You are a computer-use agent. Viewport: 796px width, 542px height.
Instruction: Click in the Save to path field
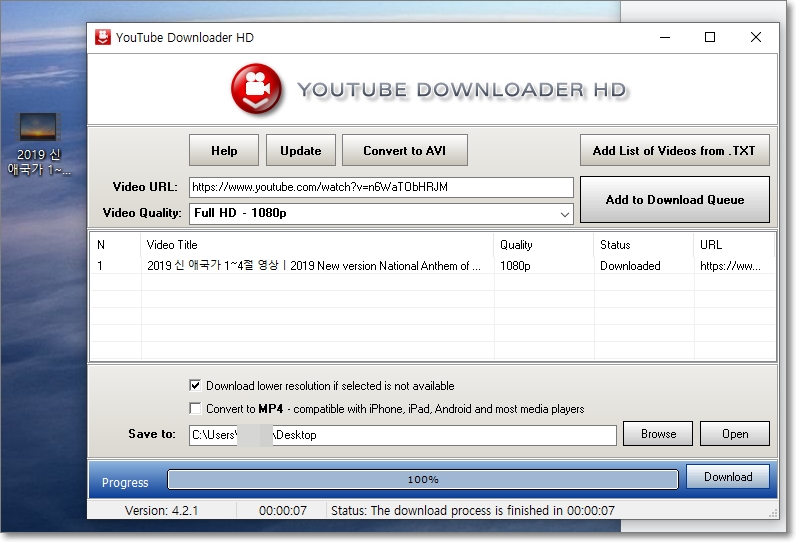coord(403,435)
